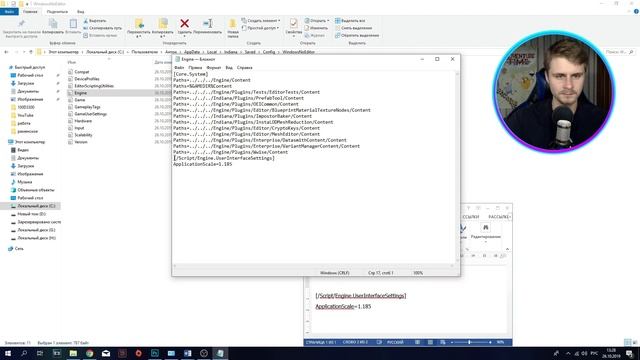Image resolution: width=640 pixels, height=360 pixels.
Task: Click the Explorer Up arrow button
Action: [31, 52]
